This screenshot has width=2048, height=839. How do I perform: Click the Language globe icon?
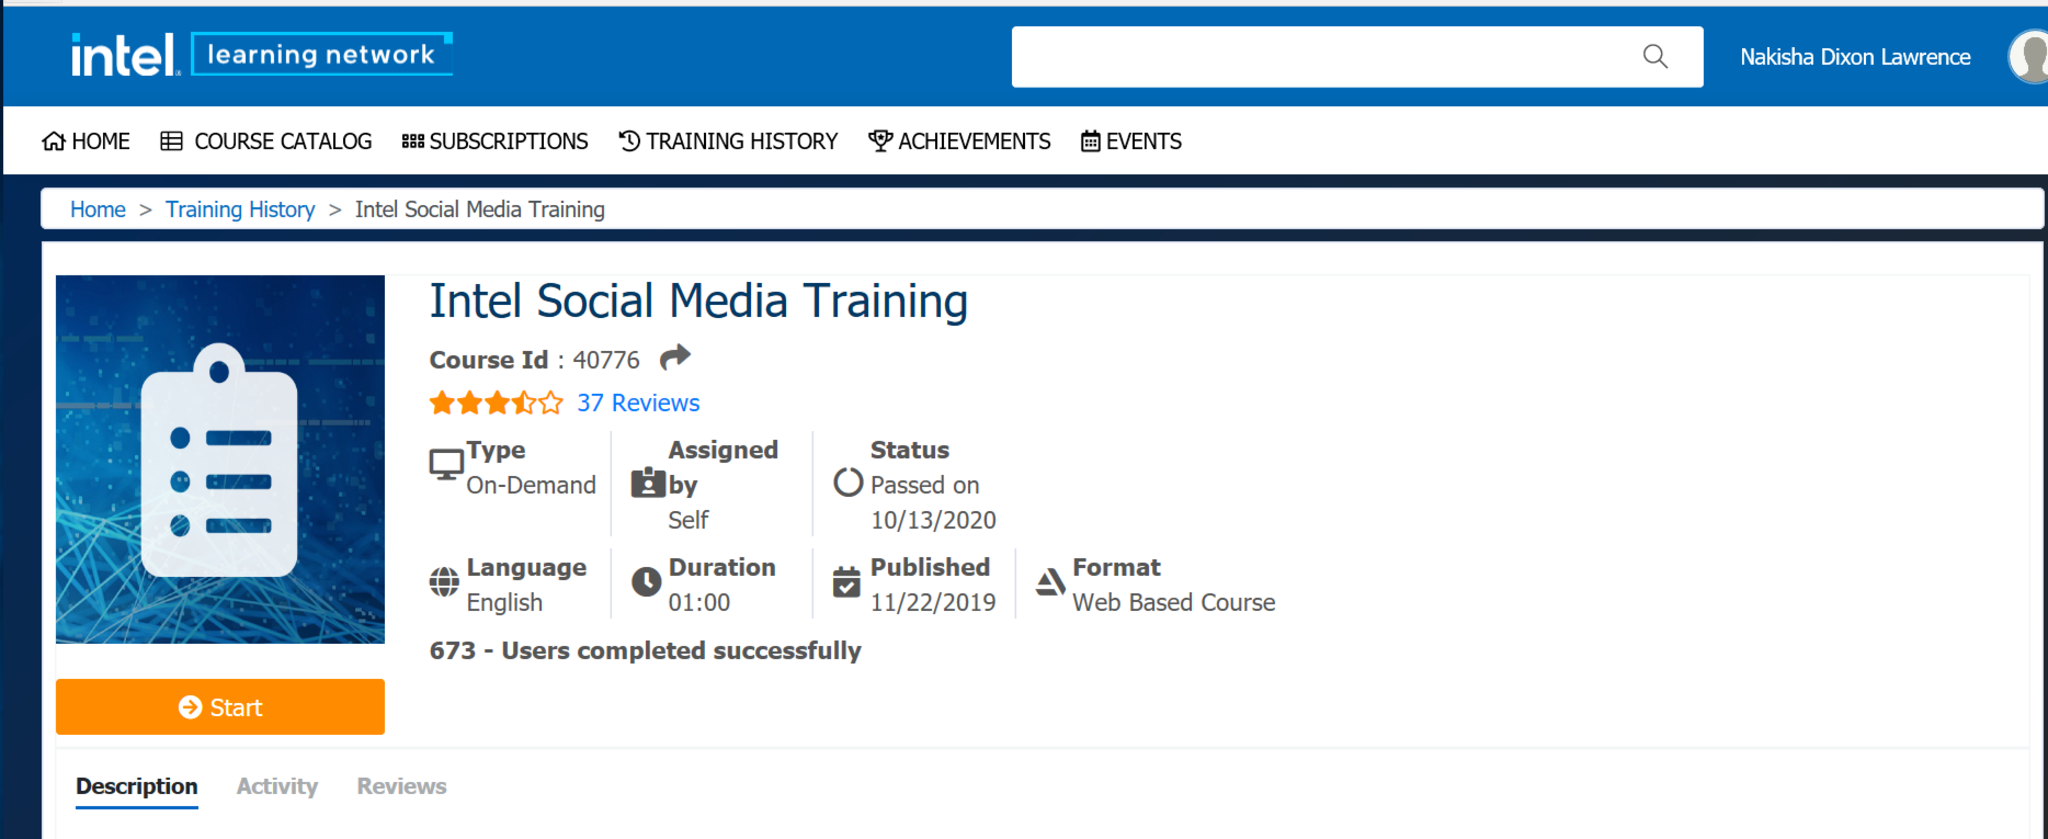pyautogui.click(x=444, y=582)
